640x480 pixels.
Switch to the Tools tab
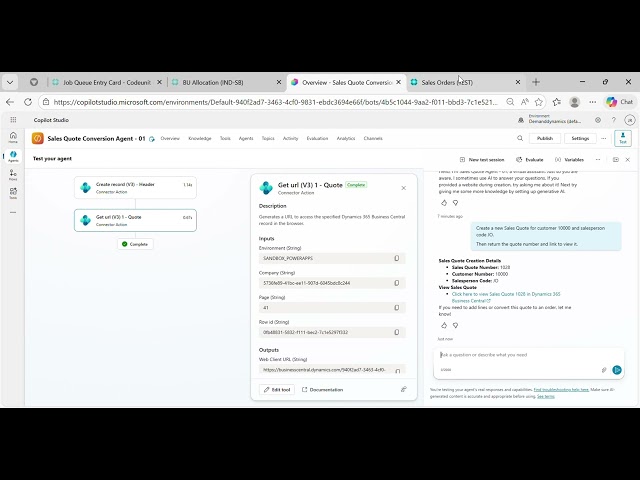[x=225, y=138]
